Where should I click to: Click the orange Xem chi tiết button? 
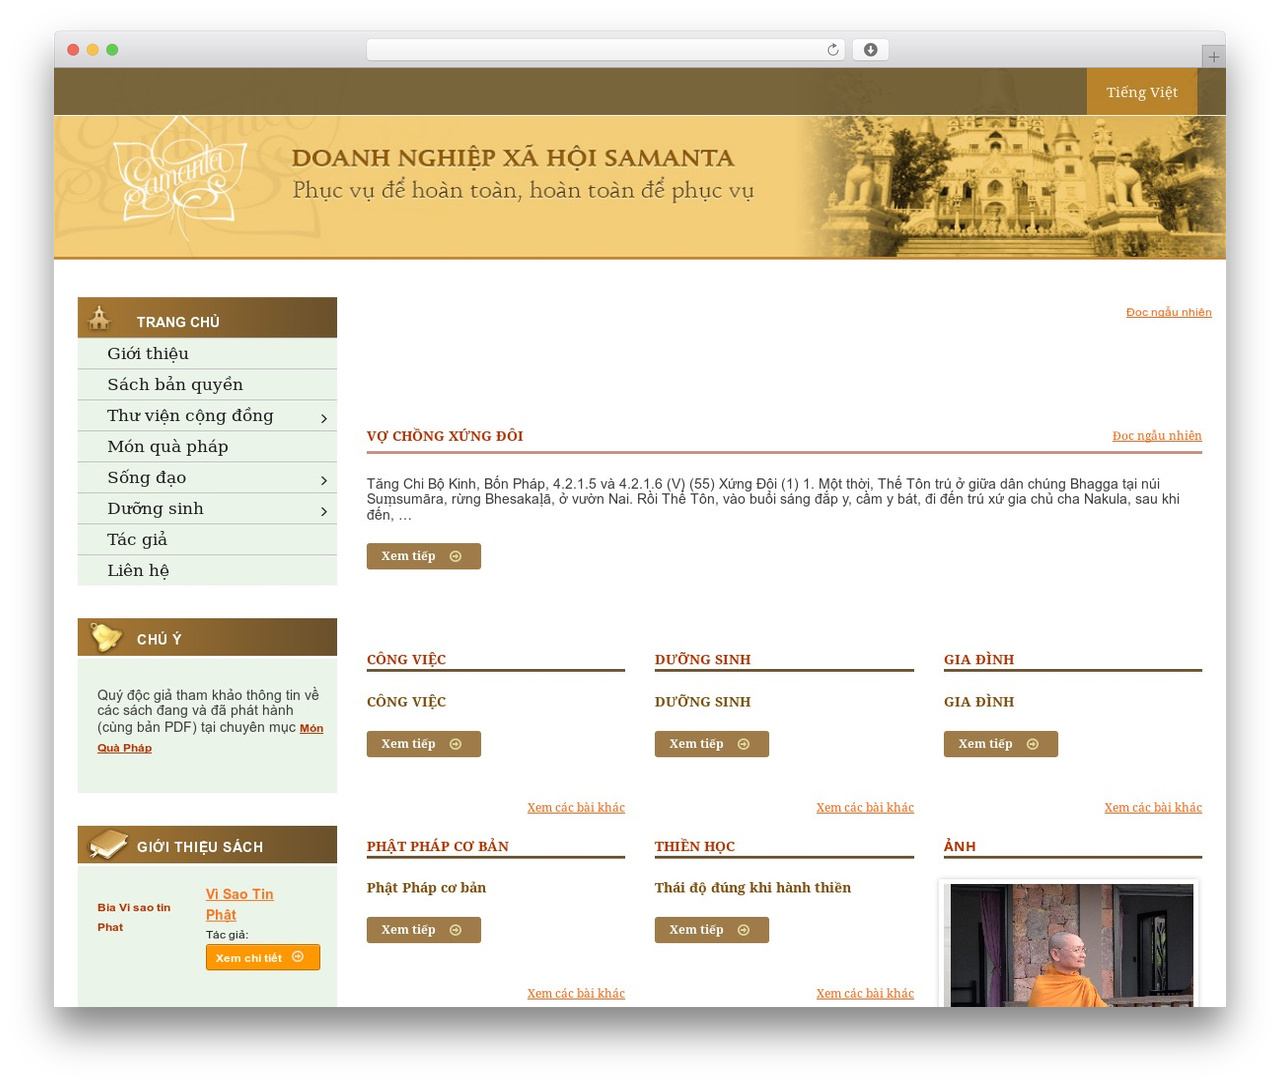[263, 957]
